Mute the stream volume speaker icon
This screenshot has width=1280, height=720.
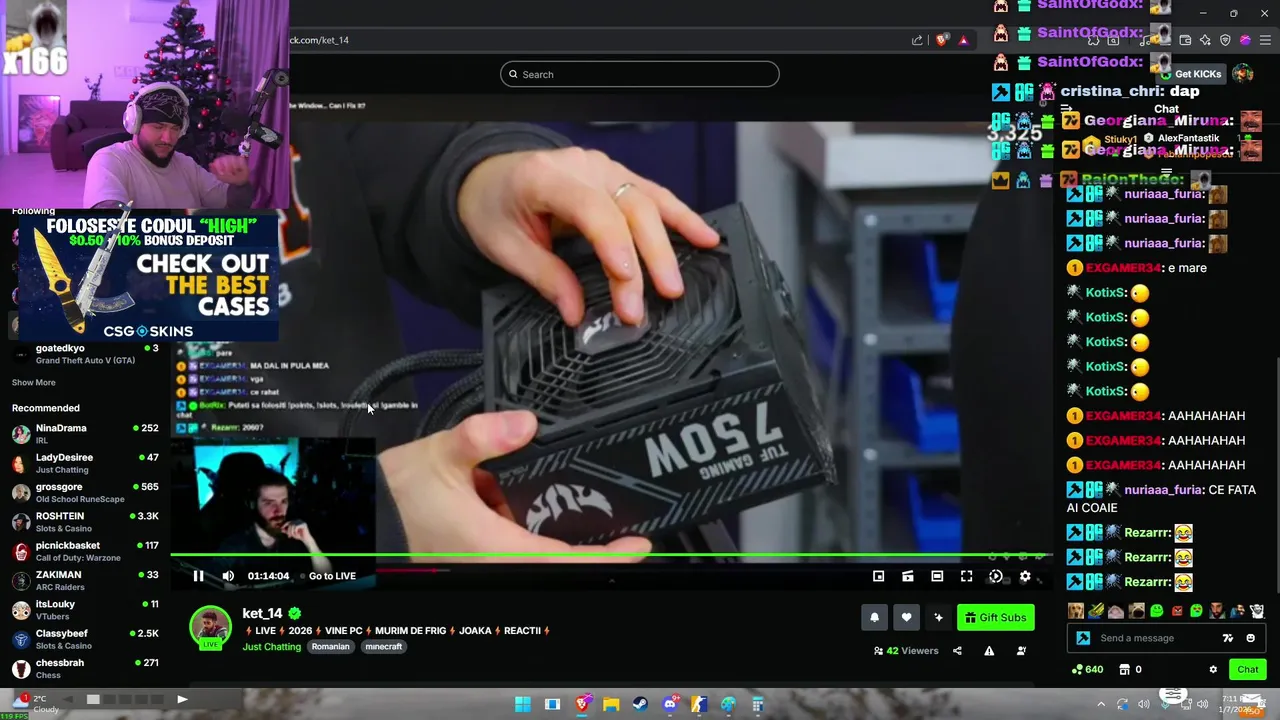[228, 576]
